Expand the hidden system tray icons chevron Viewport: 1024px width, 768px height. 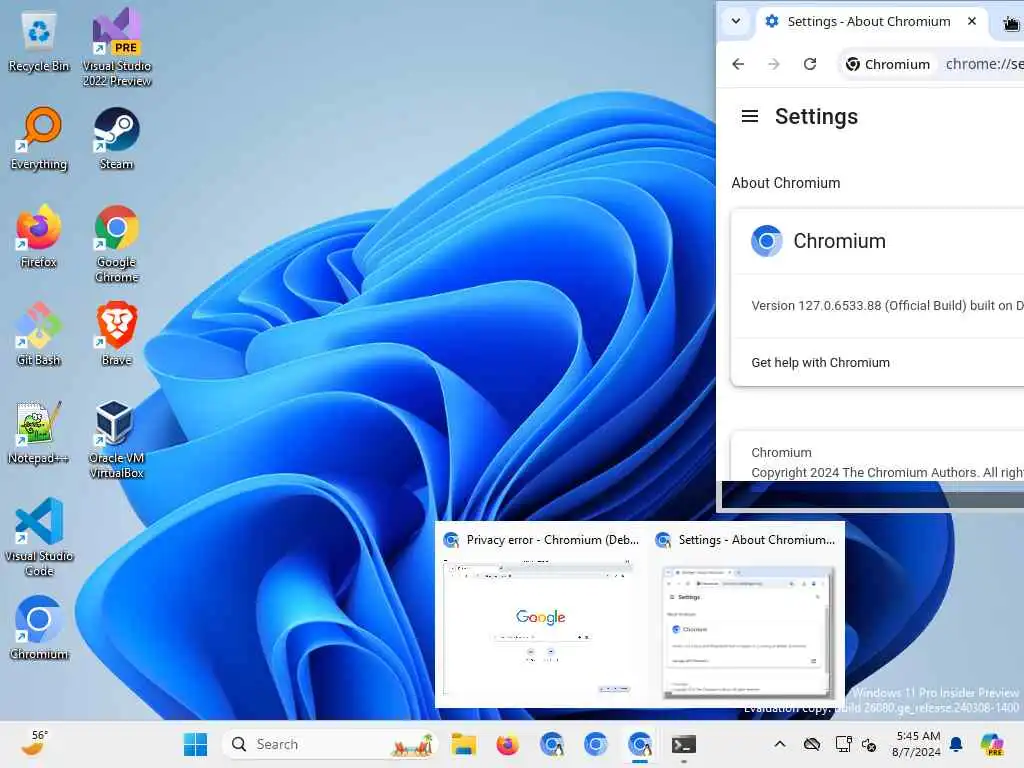780,744
